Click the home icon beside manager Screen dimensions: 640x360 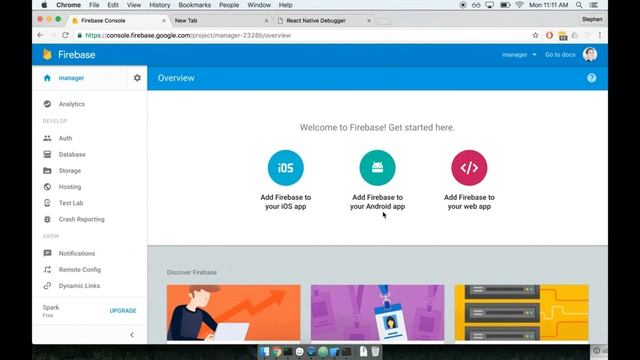(x=47, y=78)
